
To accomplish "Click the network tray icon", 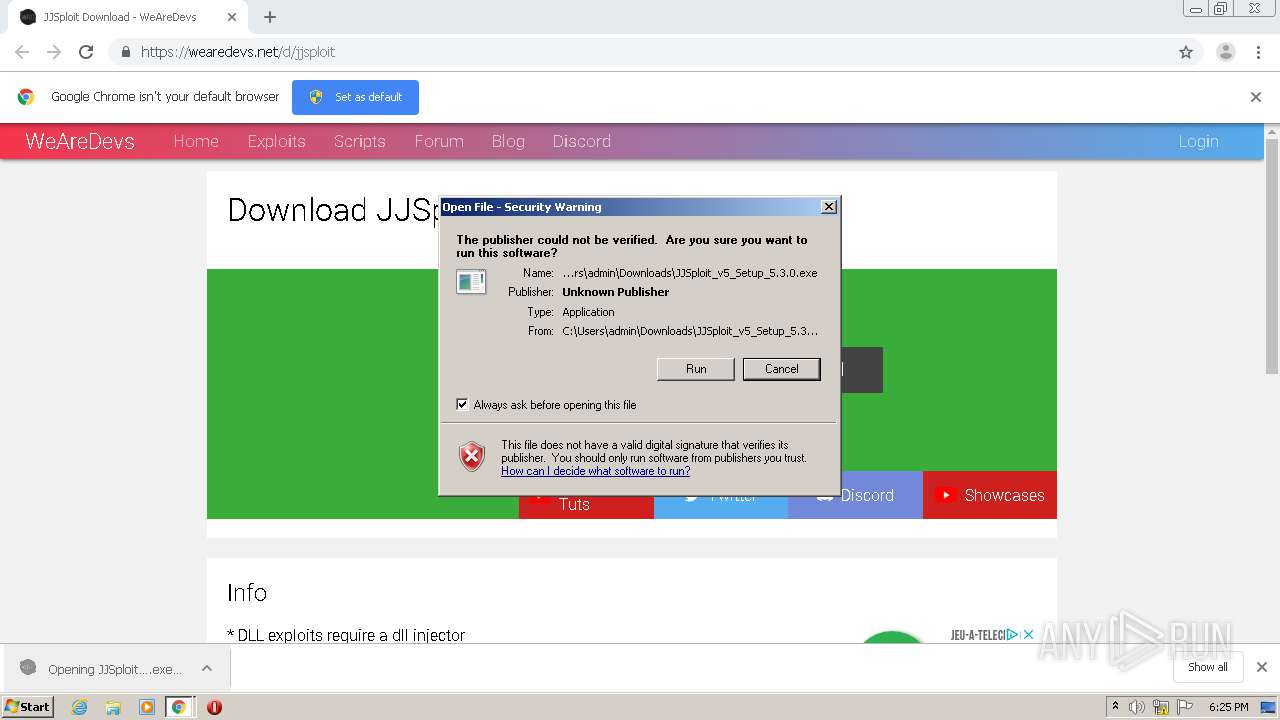I will click(x=1161, y=707).
